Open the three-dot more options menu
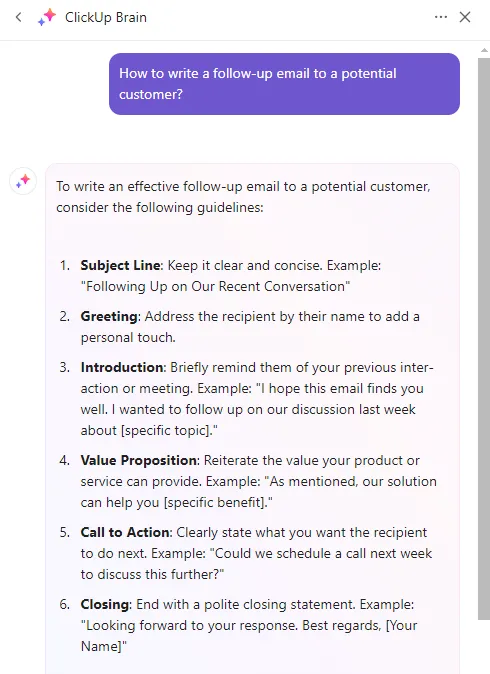490x674 pixels. 441,17
